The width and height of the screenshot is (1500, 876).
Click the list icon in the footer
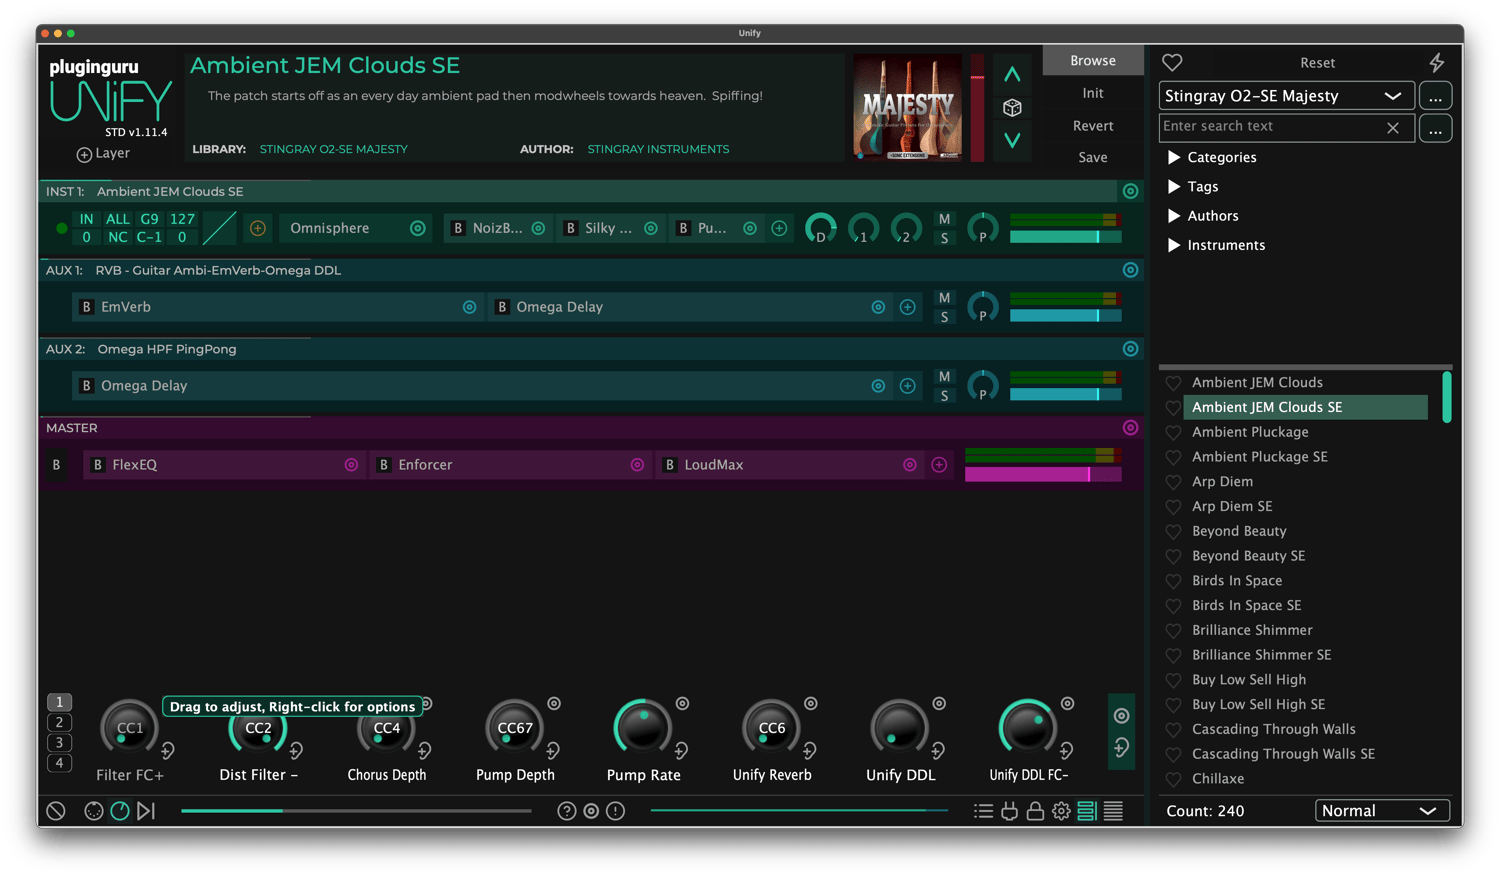click(x=984, y=811)
